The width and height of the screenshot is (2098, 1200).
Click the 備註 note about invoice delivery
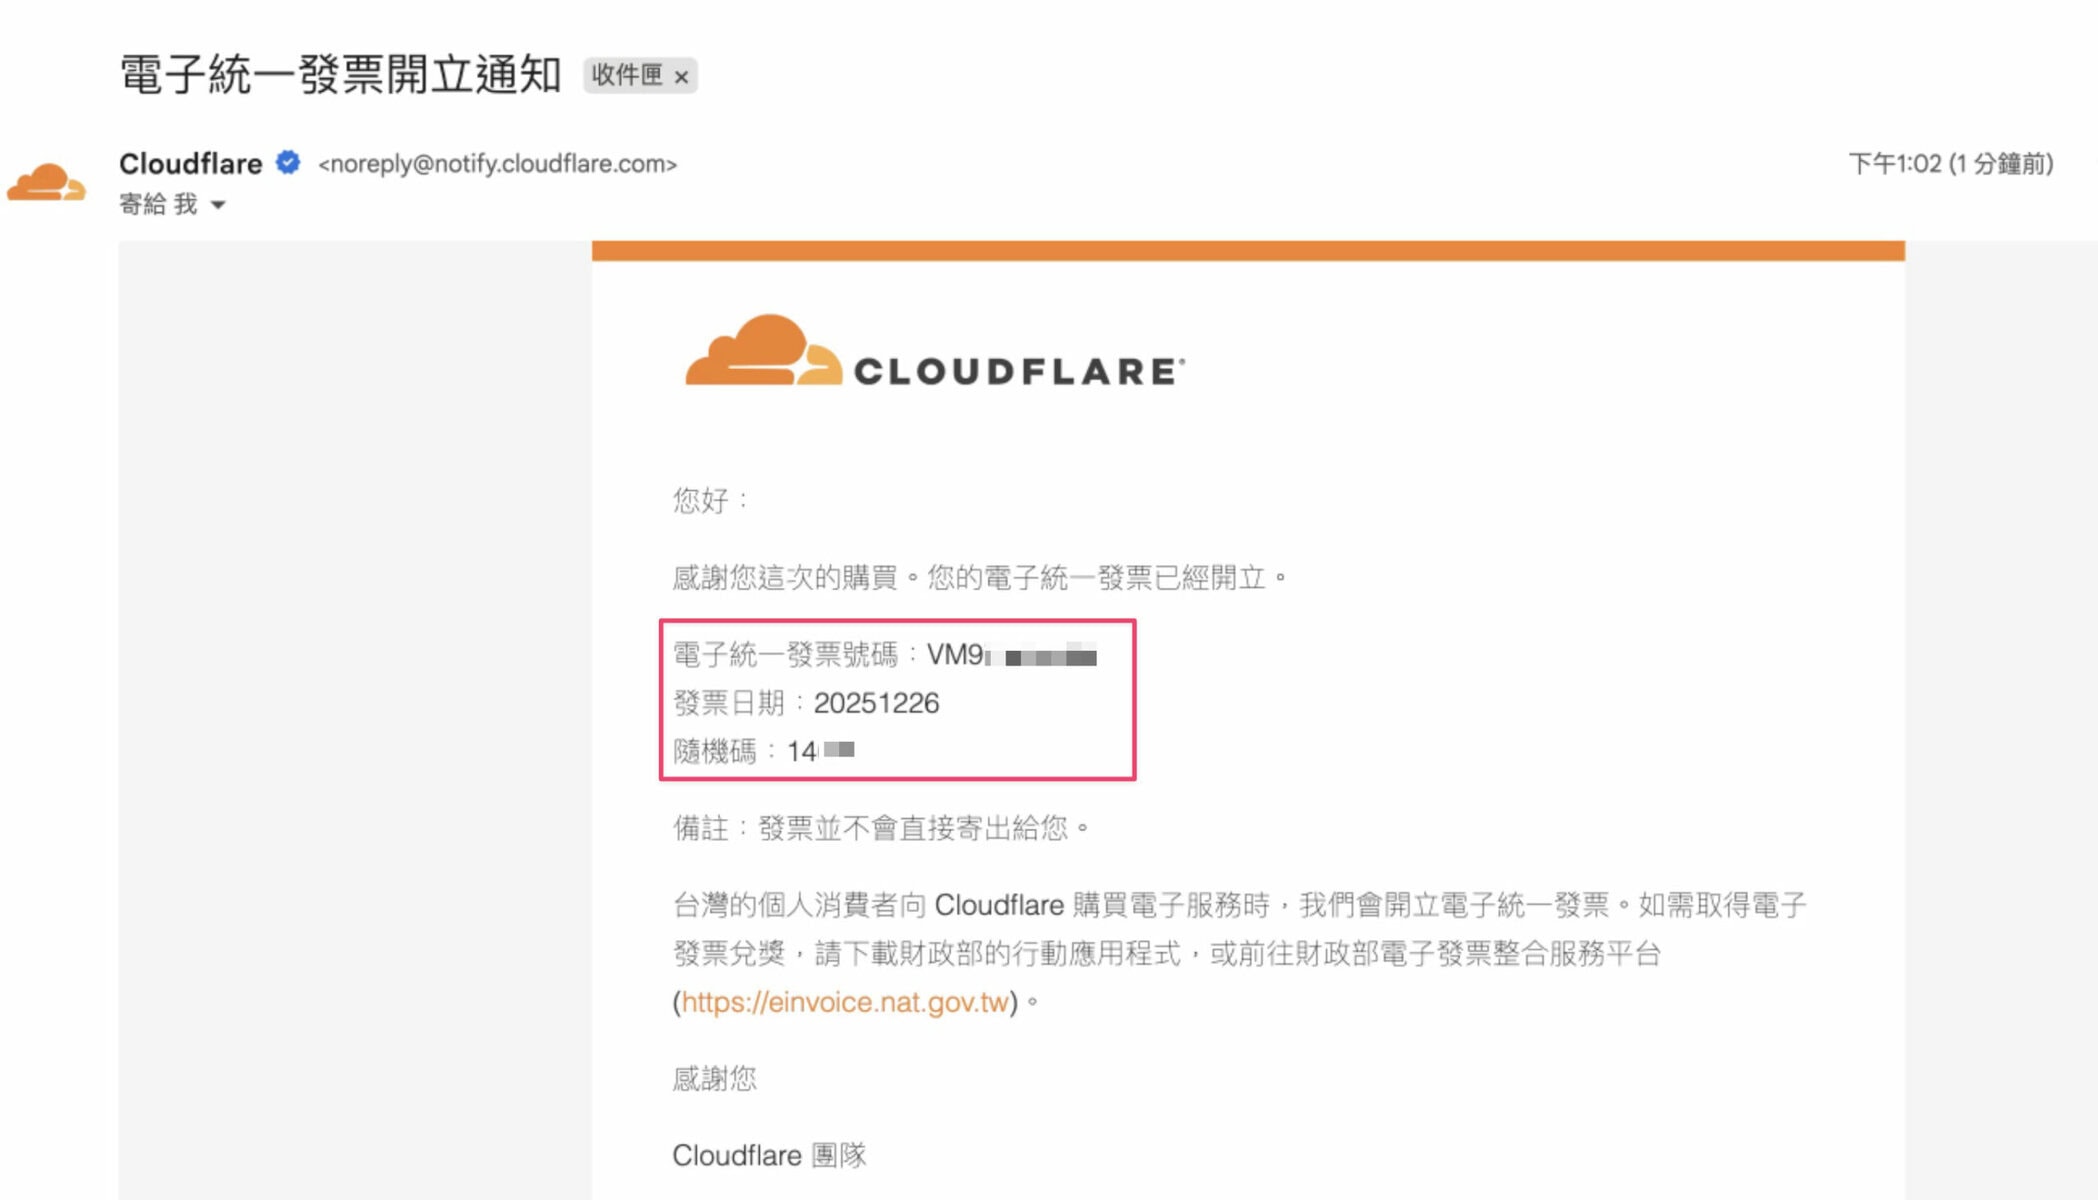[880, 828]
